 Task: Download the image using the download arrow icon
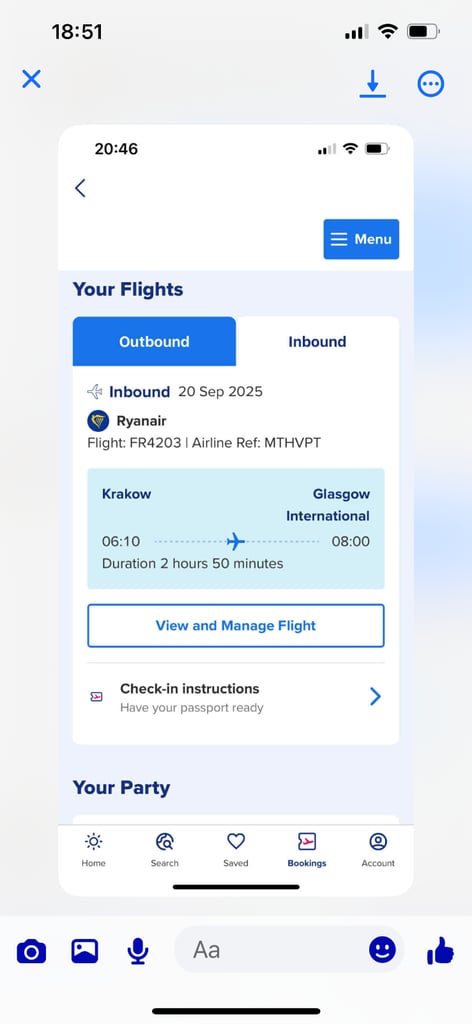373,84
